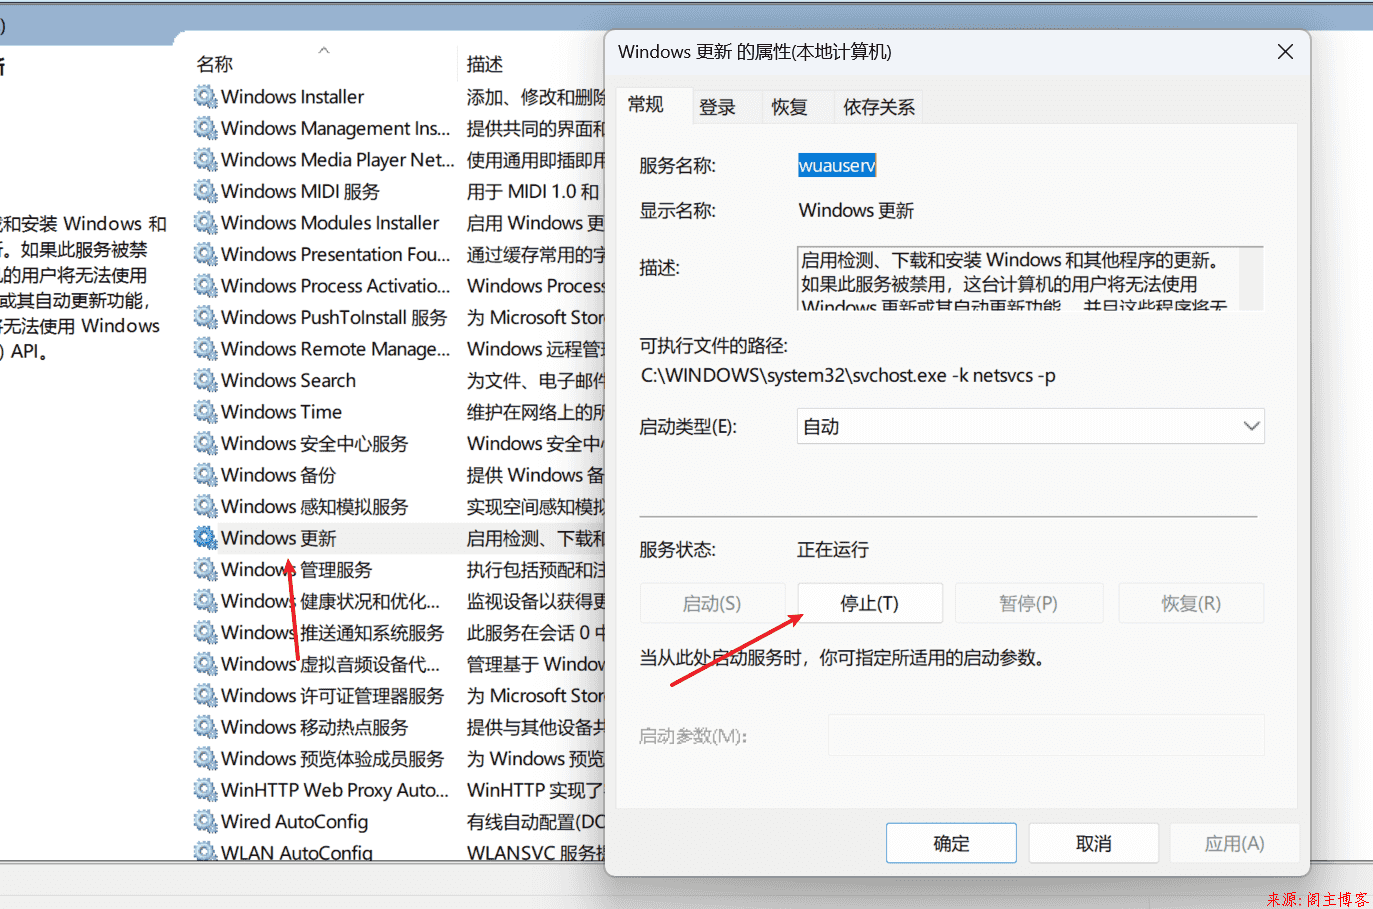This screenshot has width=1373, height=909.
Task: Click the gear icon beside Windows Process Activatio...
Action: [205, 286]
